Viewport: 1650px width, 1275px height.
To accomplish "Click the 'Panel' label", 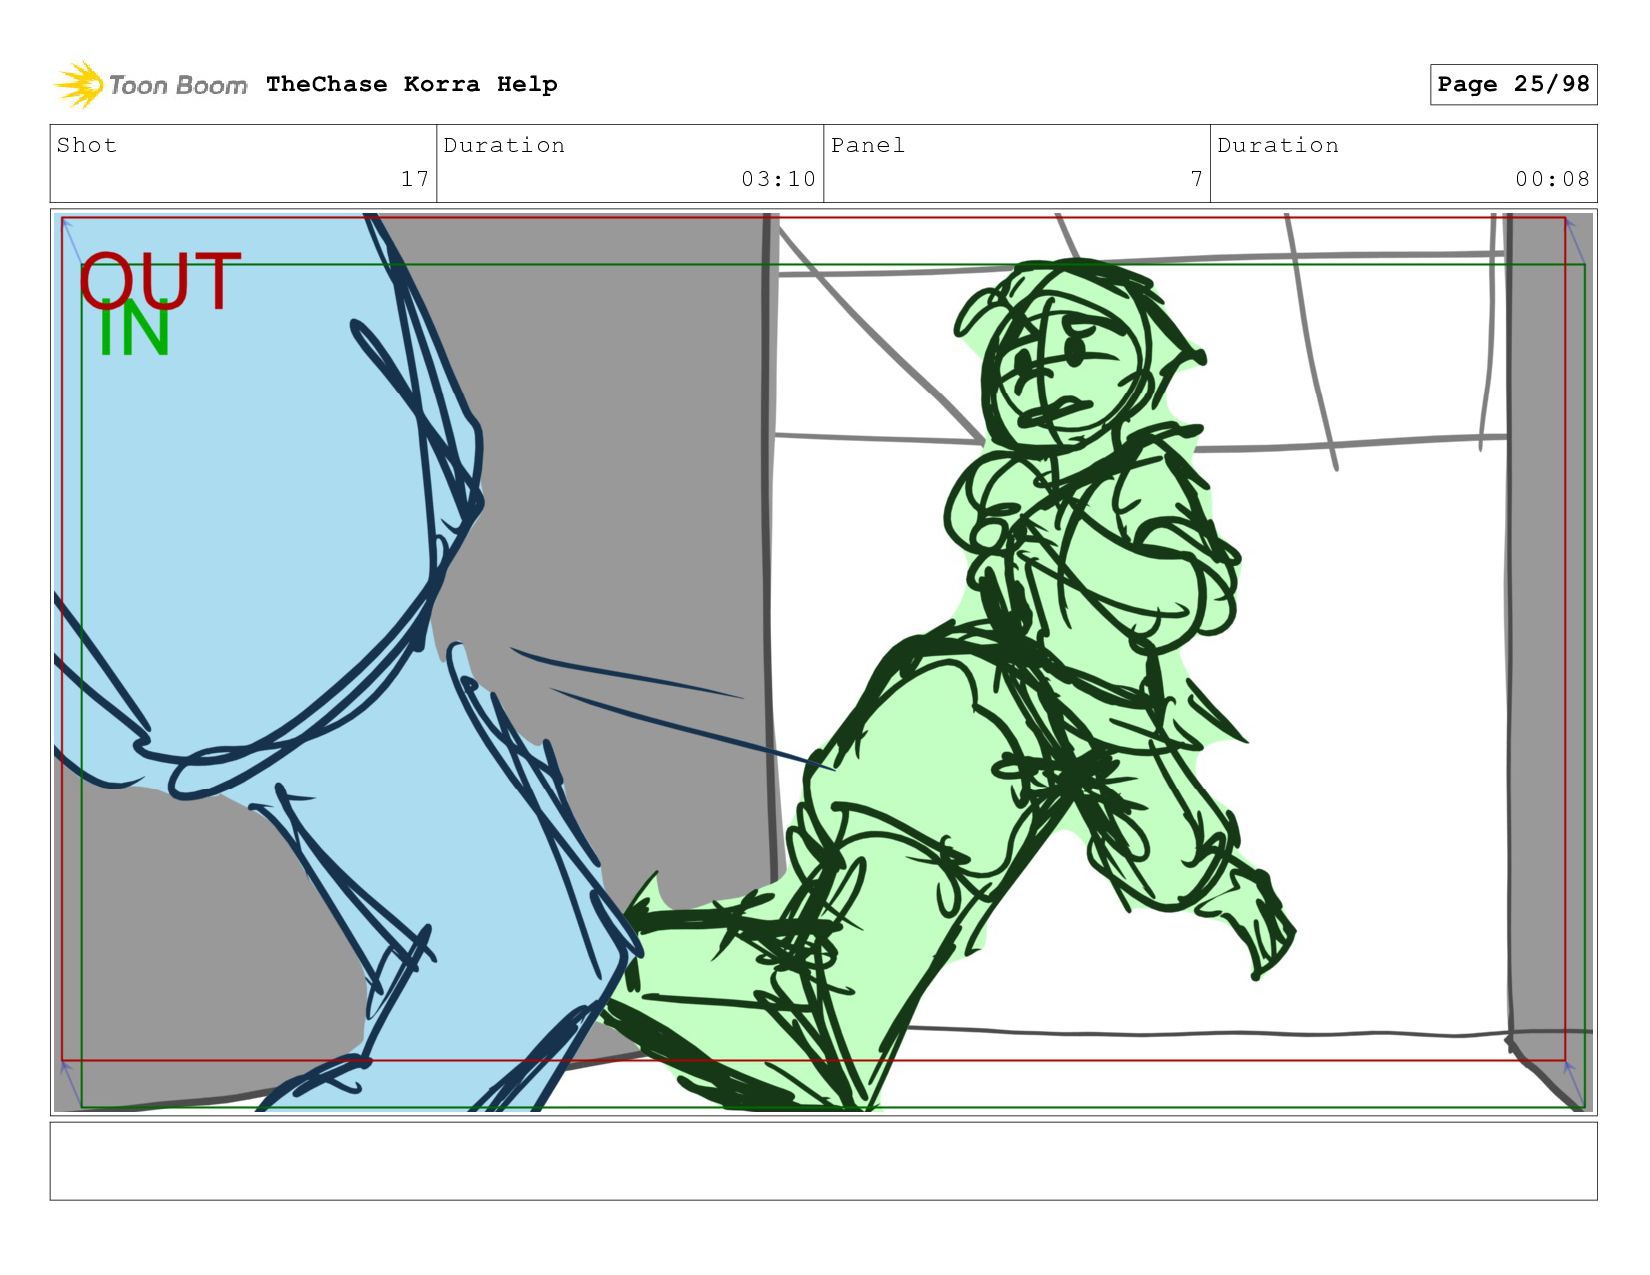I will pos(868,145).
